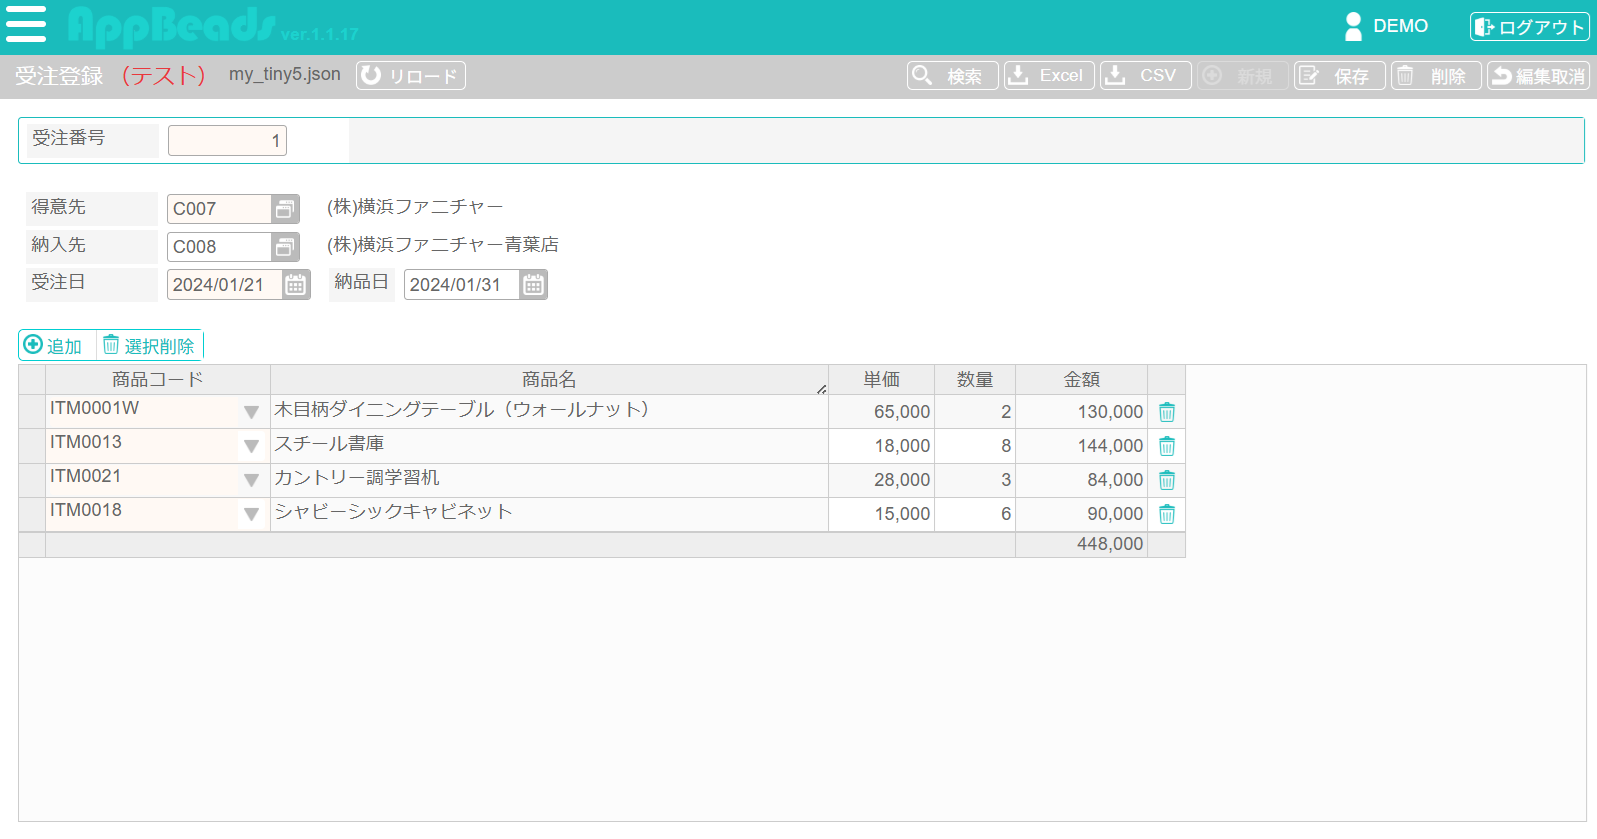This screenshot has width=1597, height=839.
Task: Export data with the Excel button
Action: pos(1048,76)
